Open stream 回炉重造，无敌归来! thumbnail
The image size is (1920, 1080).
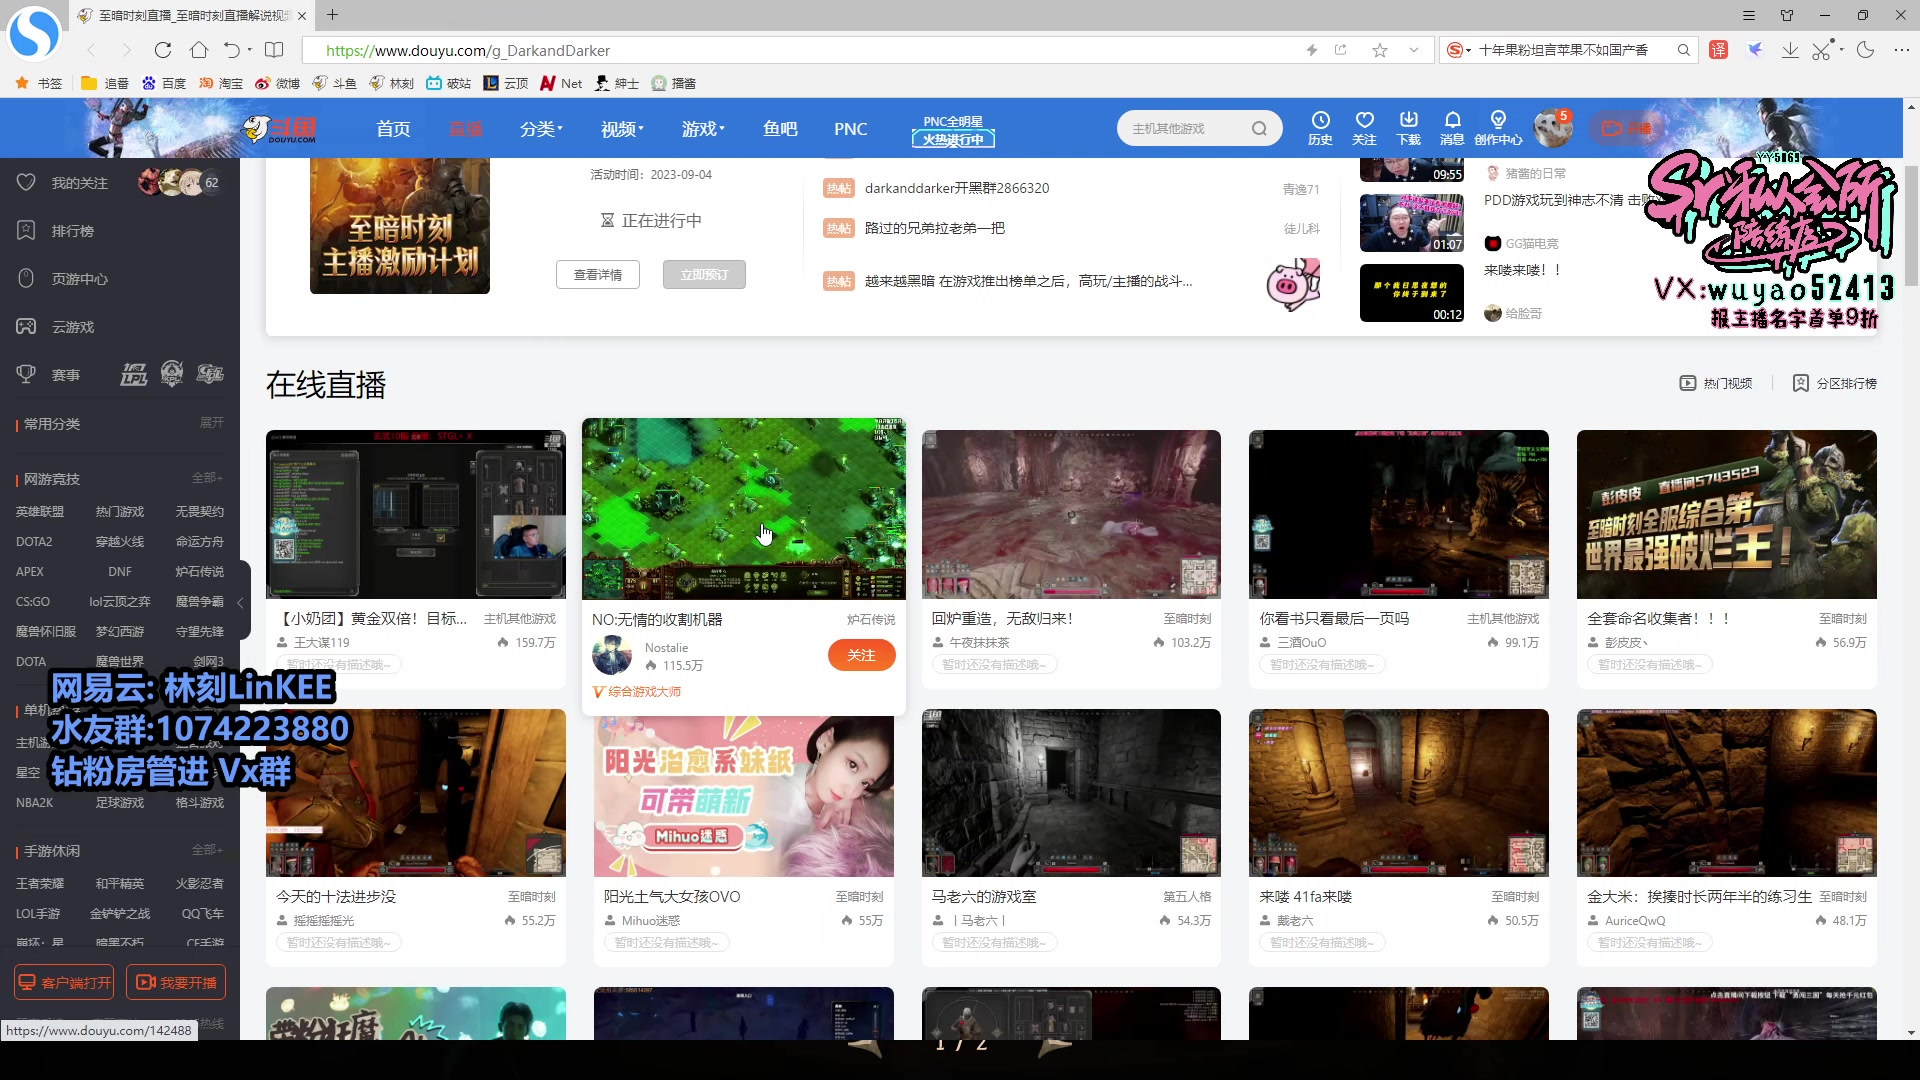click(1071, 514)
